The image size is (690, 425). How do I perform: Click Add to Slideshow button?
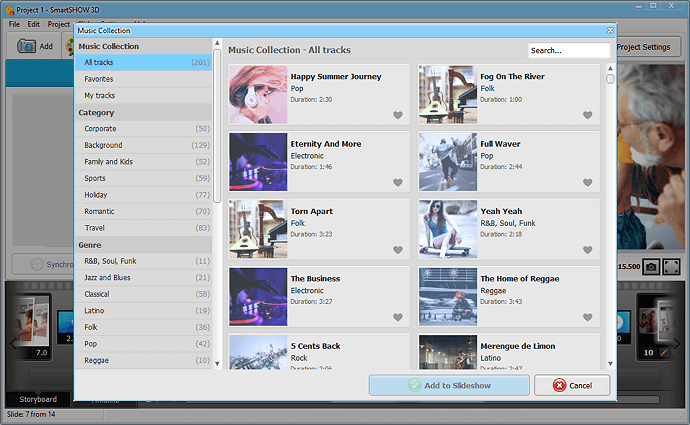(448, 385)
